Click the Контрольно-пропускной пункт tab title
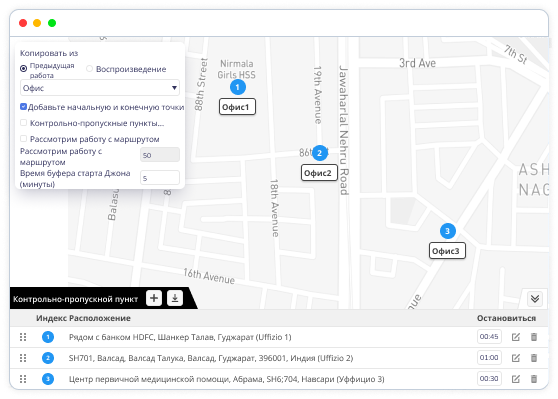The width and height of the screenshot is (558, 399). [75, 299]
